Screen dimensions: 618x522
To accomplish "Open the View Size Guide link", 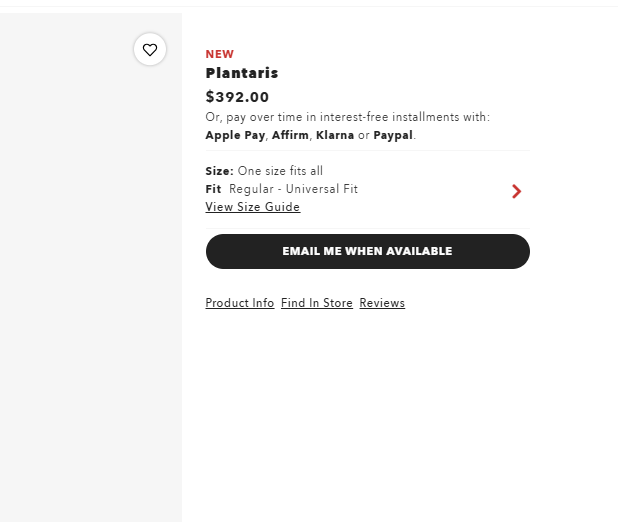I will coord(253,207).
